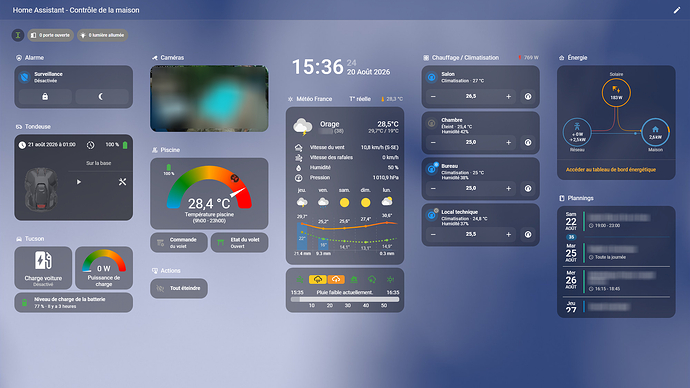Image resolution: width=690 pixels, height=388 pixels.
Task: Click the orange rain-flood alert icon
Action: (336, 279)
